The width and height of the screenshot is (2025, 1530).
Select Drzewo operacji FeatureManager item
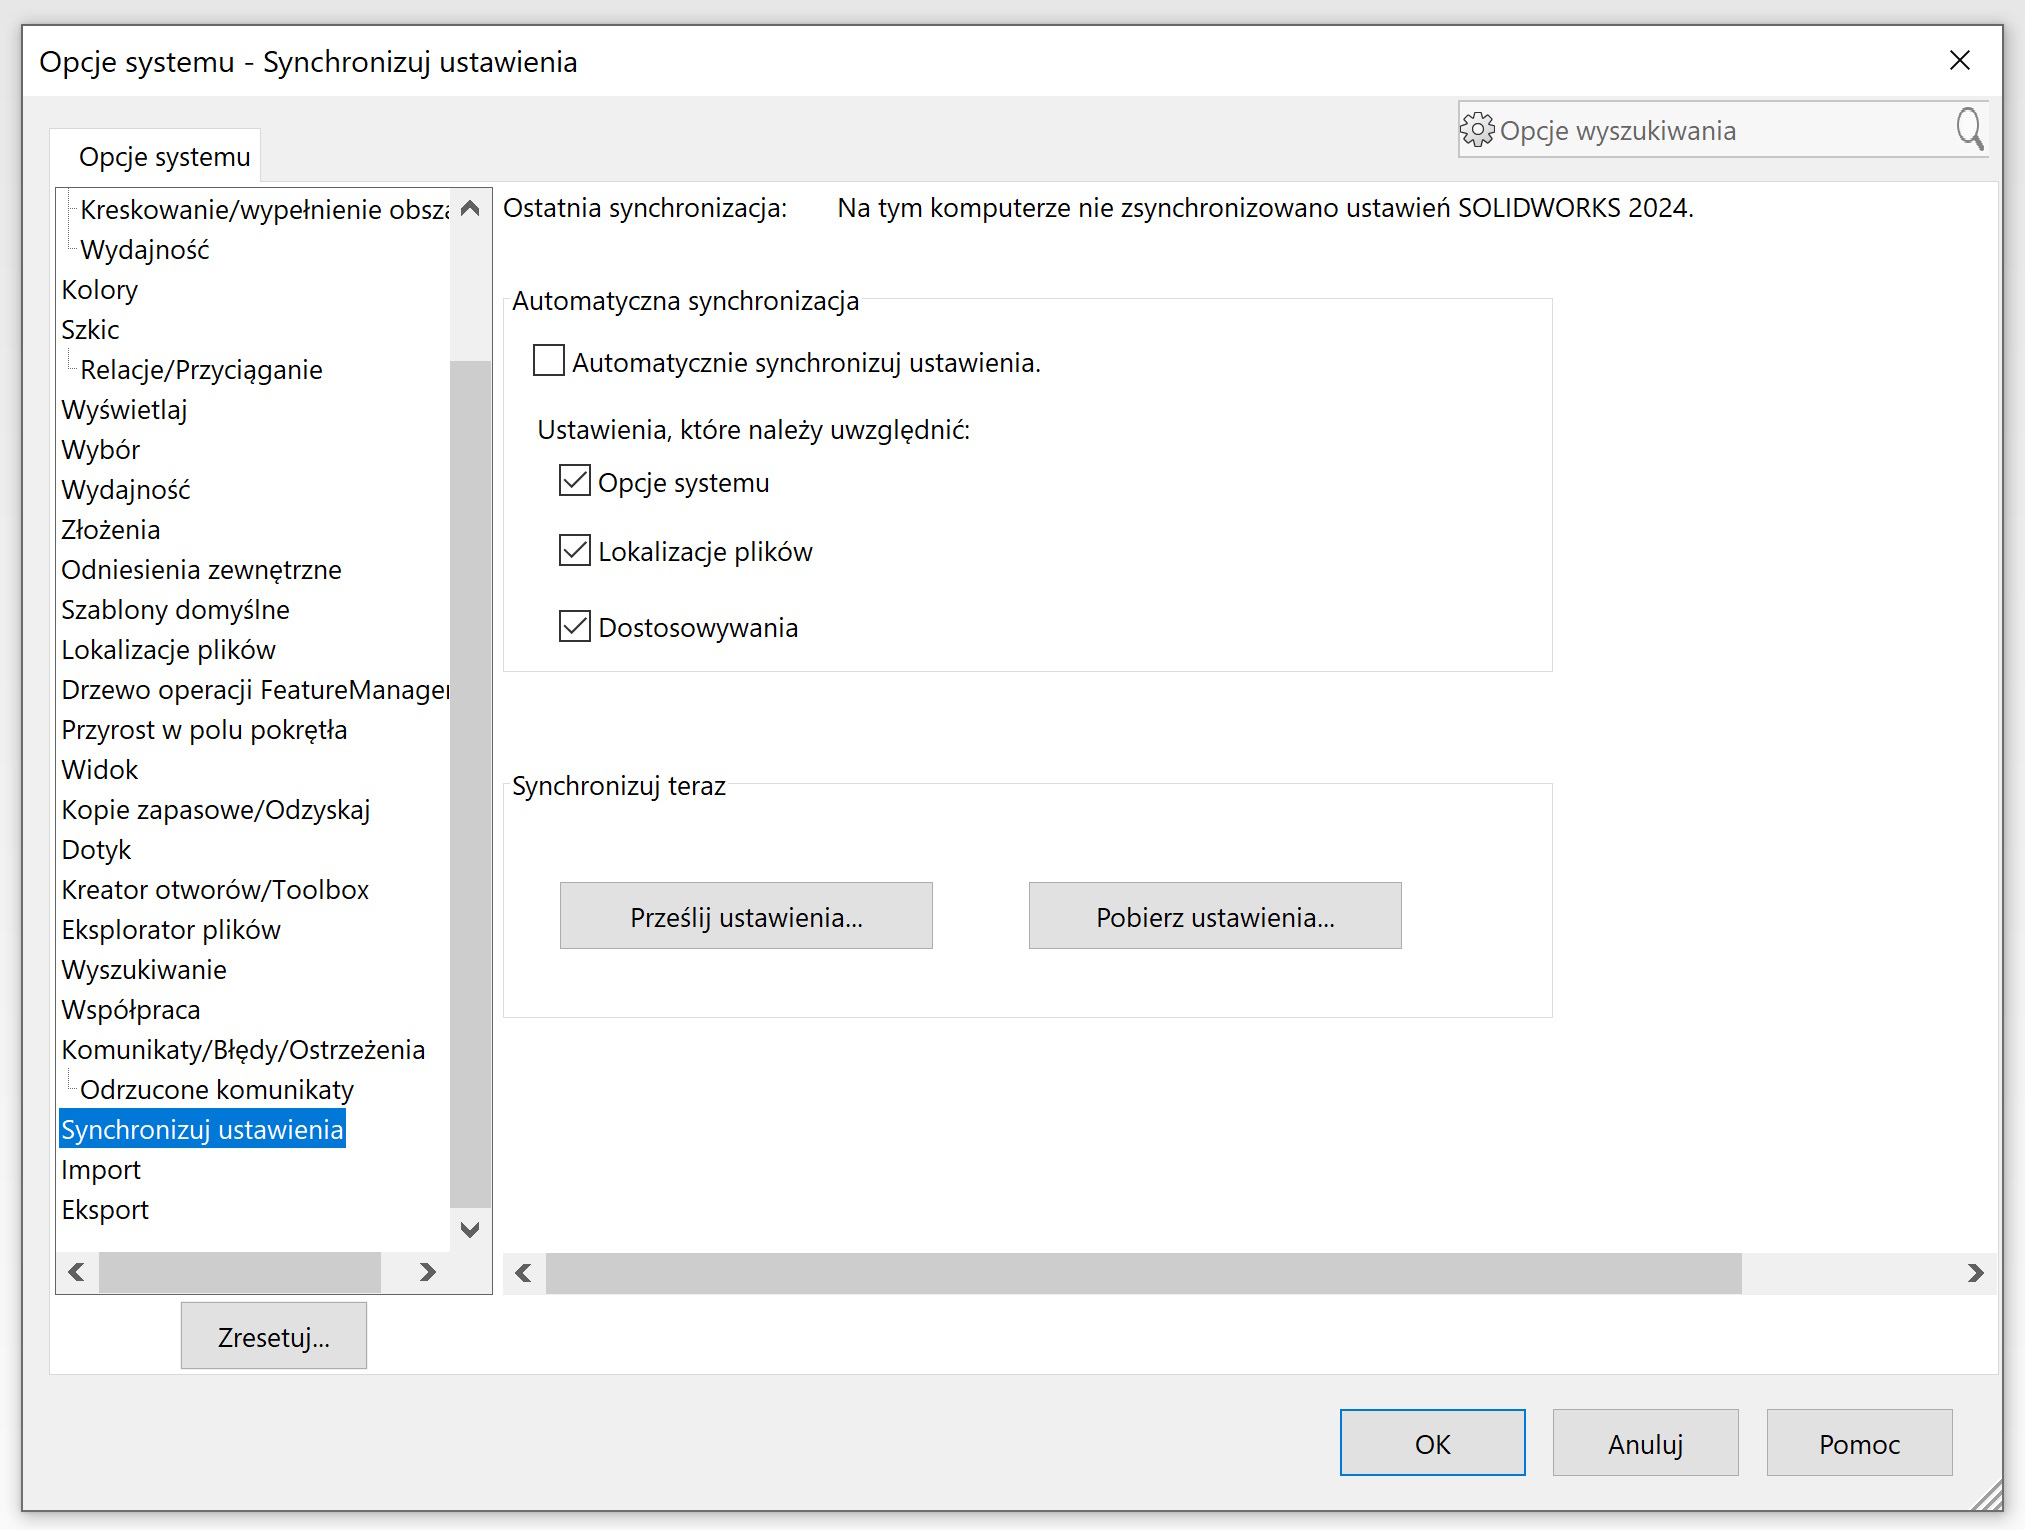(255, 689)
